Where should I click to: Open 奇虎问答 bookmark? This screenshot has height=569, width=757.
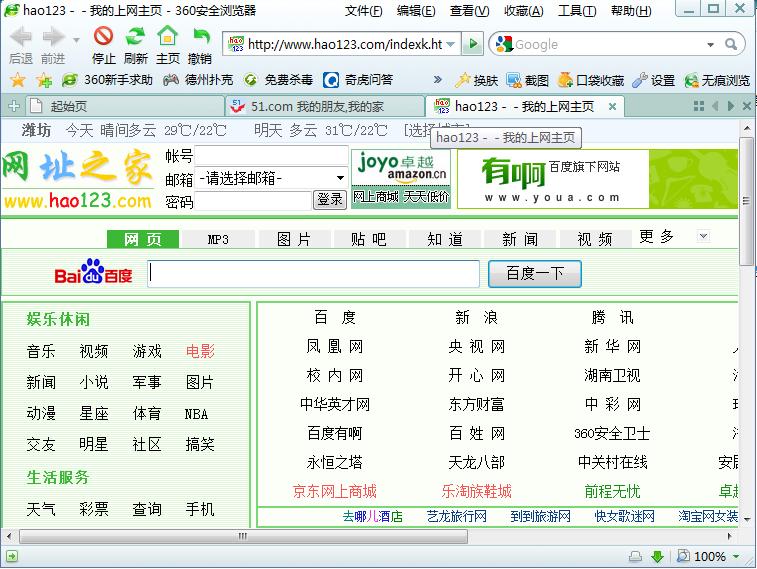(358, 80)
